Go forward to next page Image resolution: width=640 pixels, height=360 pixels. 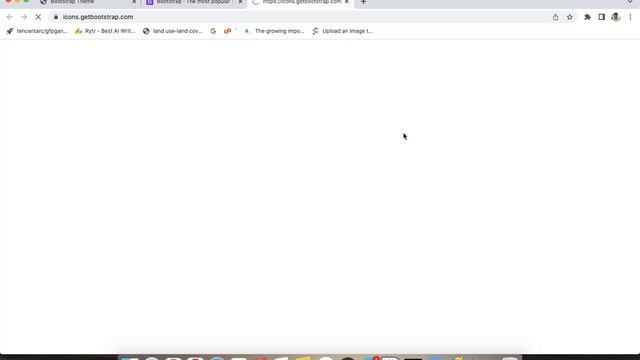[24, 17]
